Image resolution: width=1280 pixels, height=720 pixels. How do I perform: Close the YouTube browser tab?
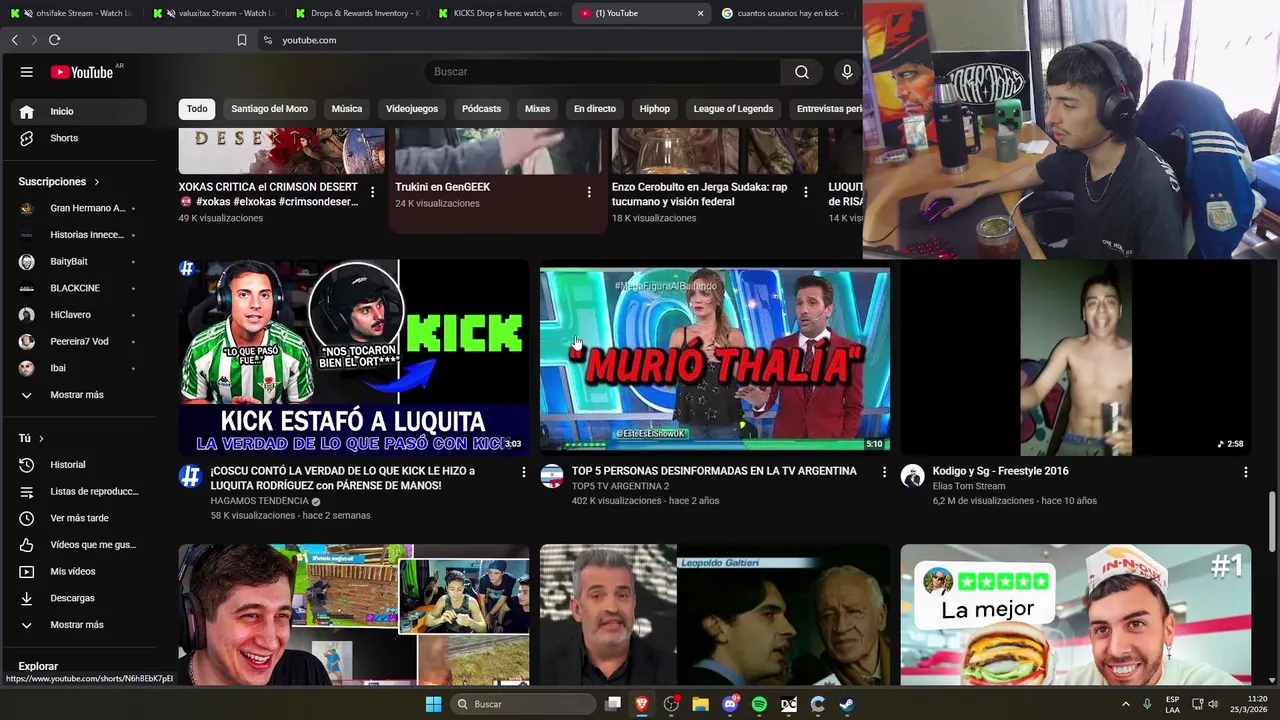(x=700, y=13)
